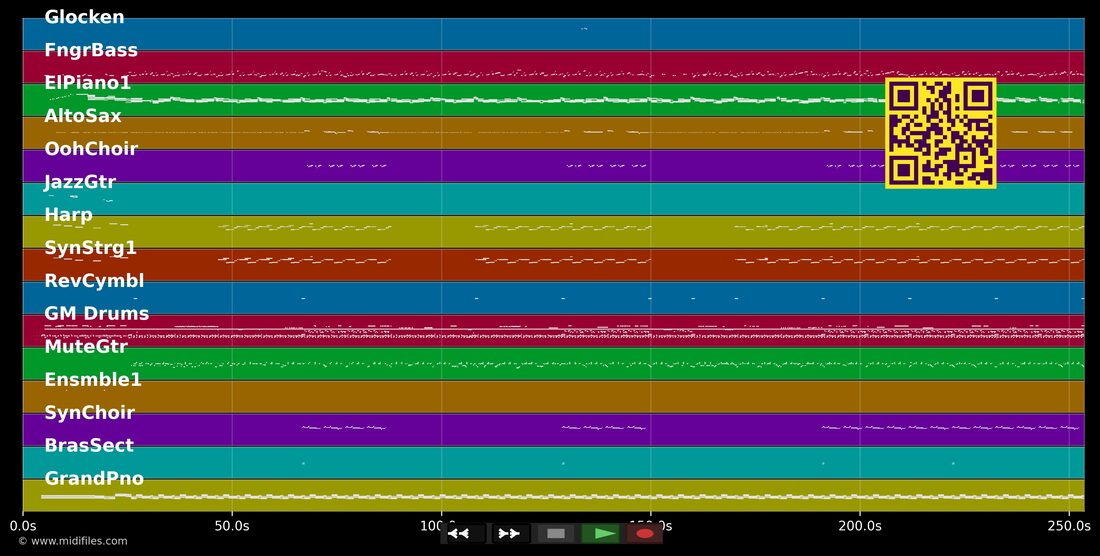Screen dimensions: 1100x556
Task: Select the ElPiano1 track label
Action: click(x=88, y=83)
